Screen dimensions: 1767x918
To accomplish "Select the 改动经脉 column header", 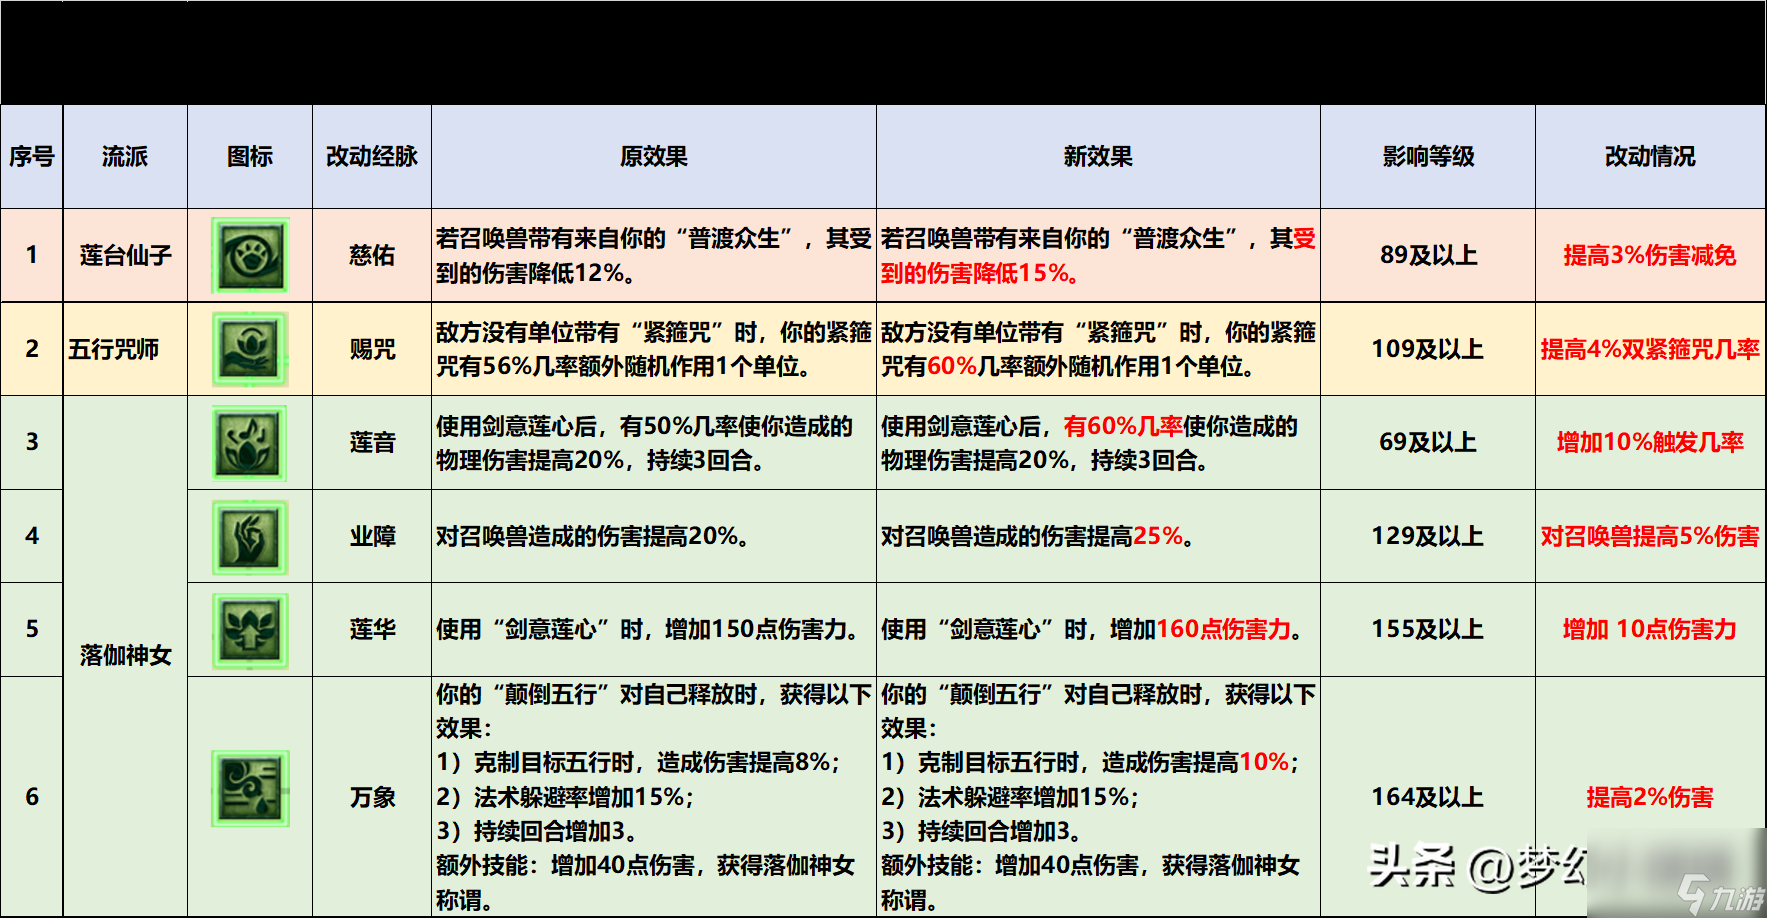I will [x=372, y=157].
